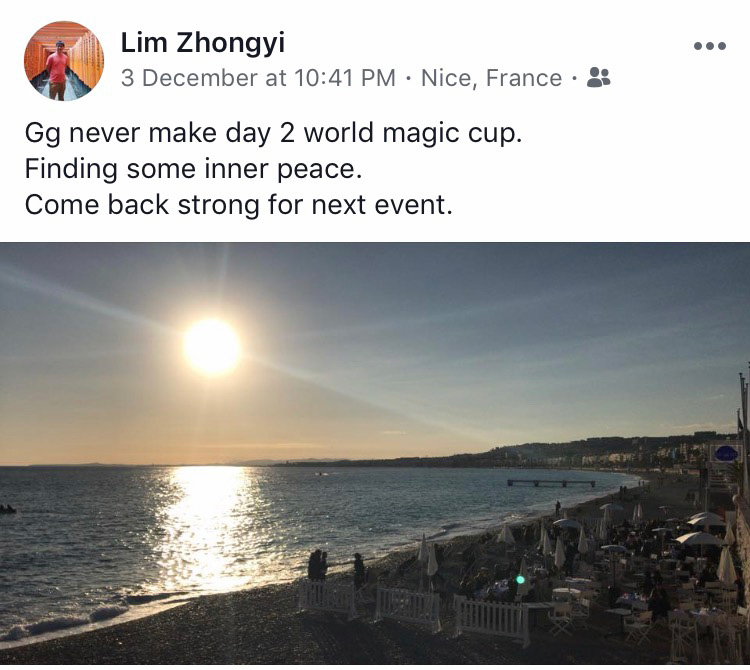Click the white picket fence on the beach
The height and width of the screenshot is (670, 750).
414,610
